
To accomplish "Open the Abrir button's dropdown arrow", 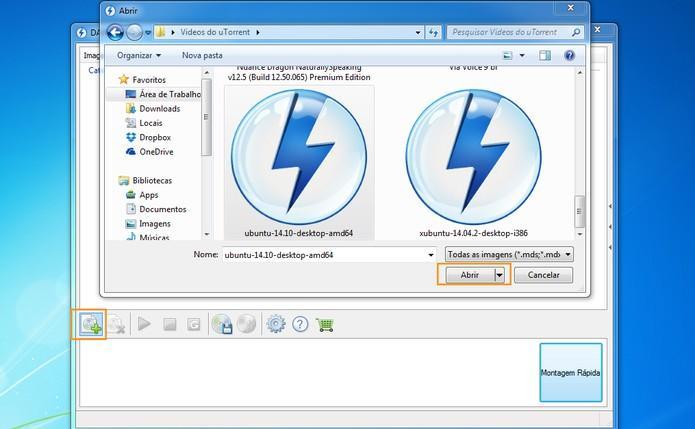I will [500, 275].
